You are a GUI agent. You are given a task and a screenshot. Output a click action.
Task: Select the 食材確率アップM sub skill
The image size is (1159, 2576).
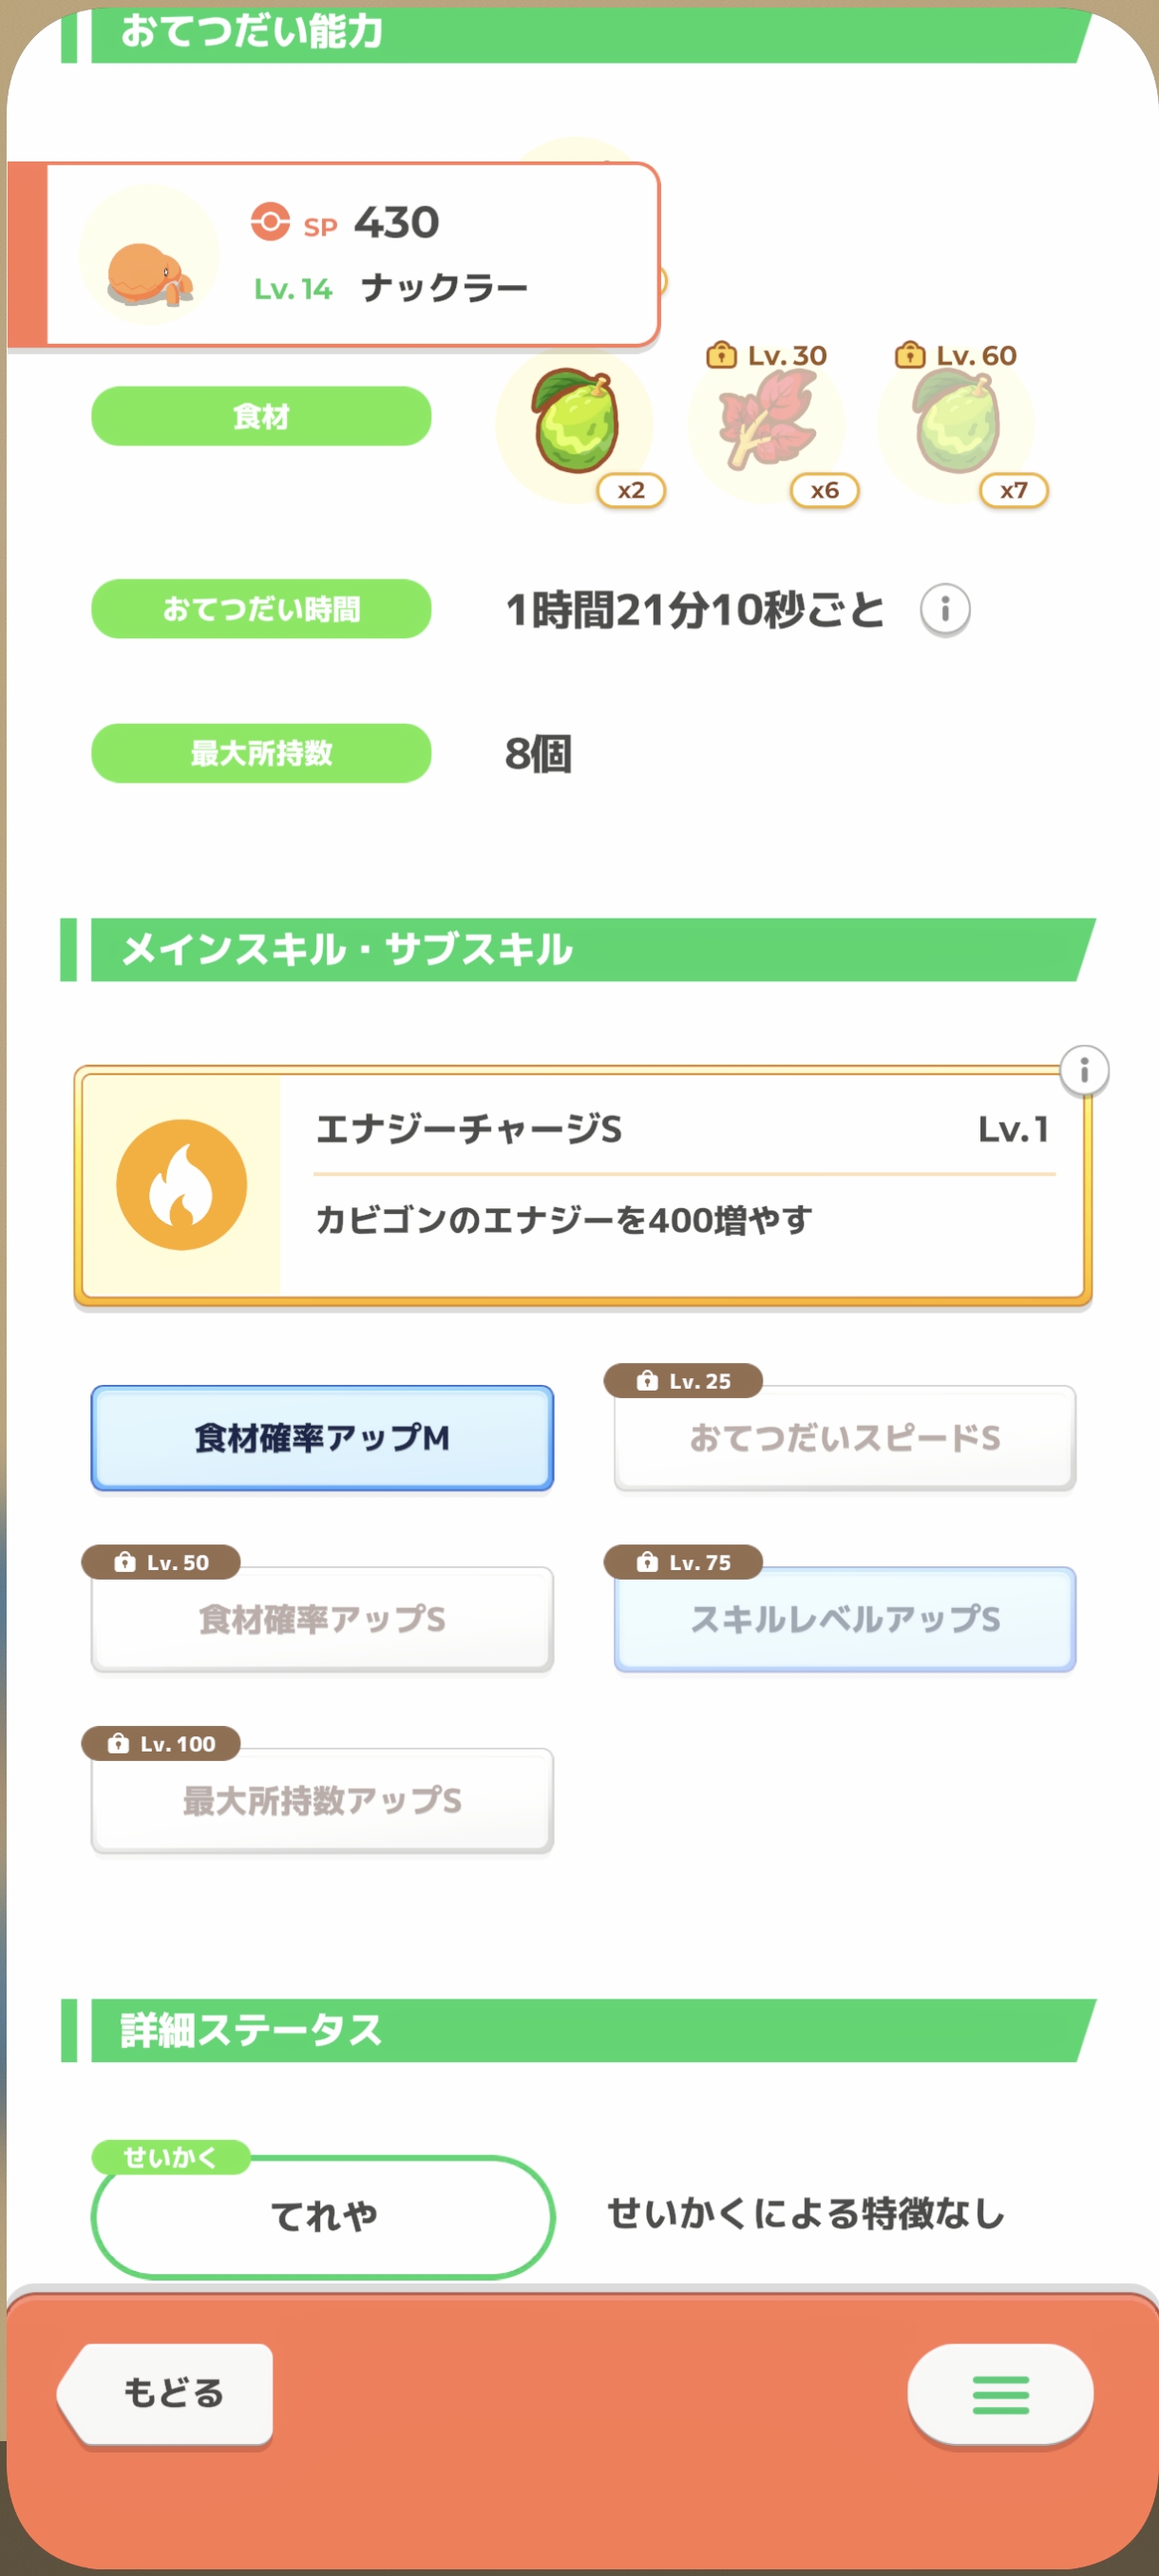[x=322, y=1438]
